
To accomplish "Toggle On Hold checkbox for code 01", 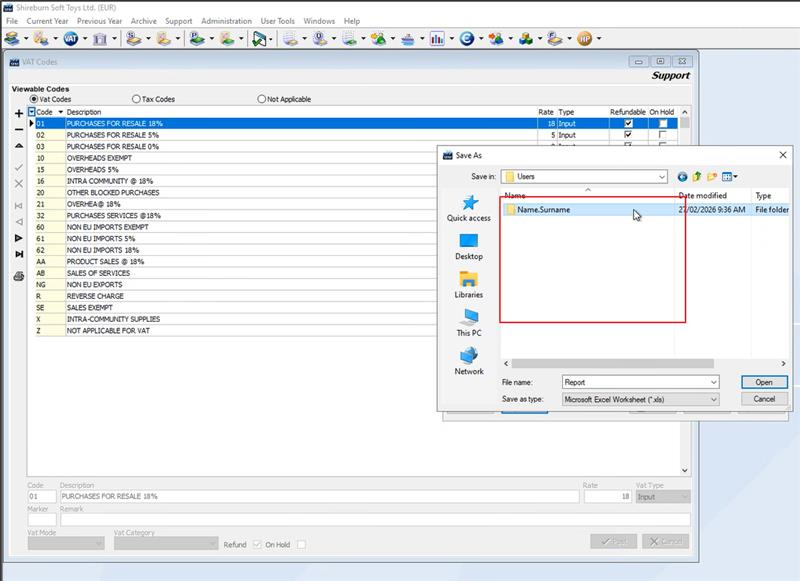I will pyautogui.click(x=663, y=123).
